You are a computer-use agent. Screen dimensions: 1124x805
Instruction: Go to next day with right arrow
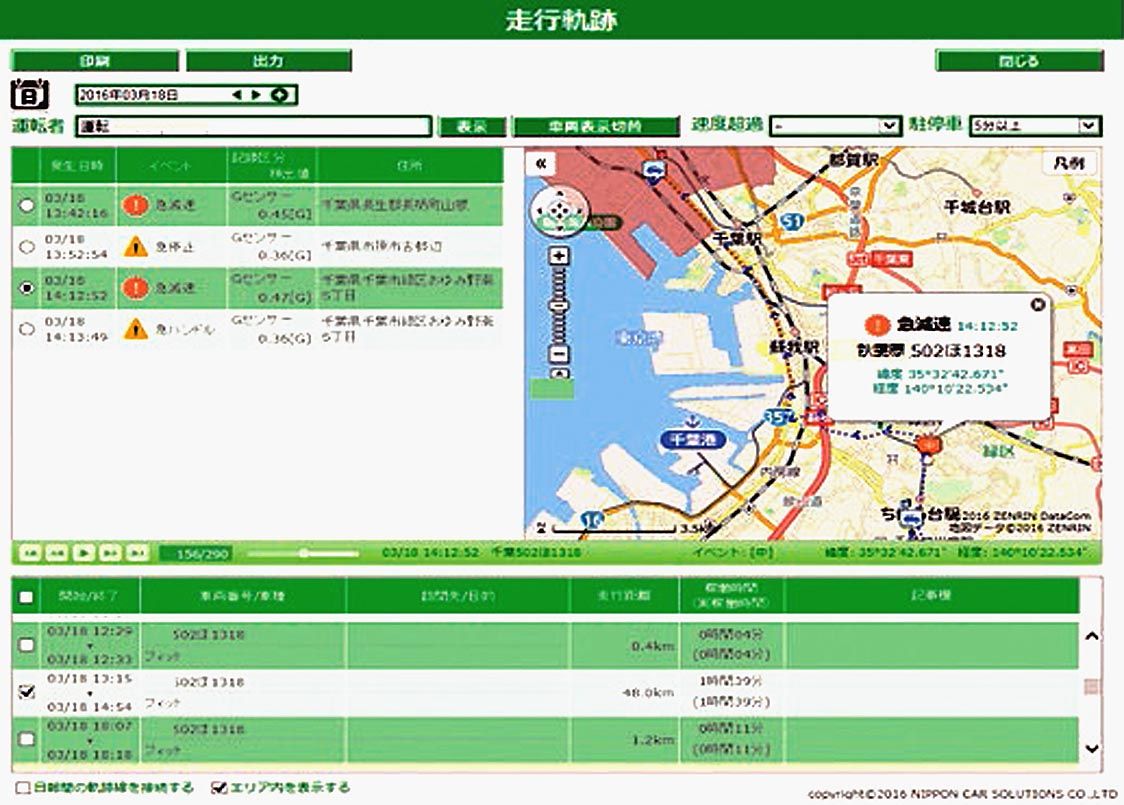point(256,95)
